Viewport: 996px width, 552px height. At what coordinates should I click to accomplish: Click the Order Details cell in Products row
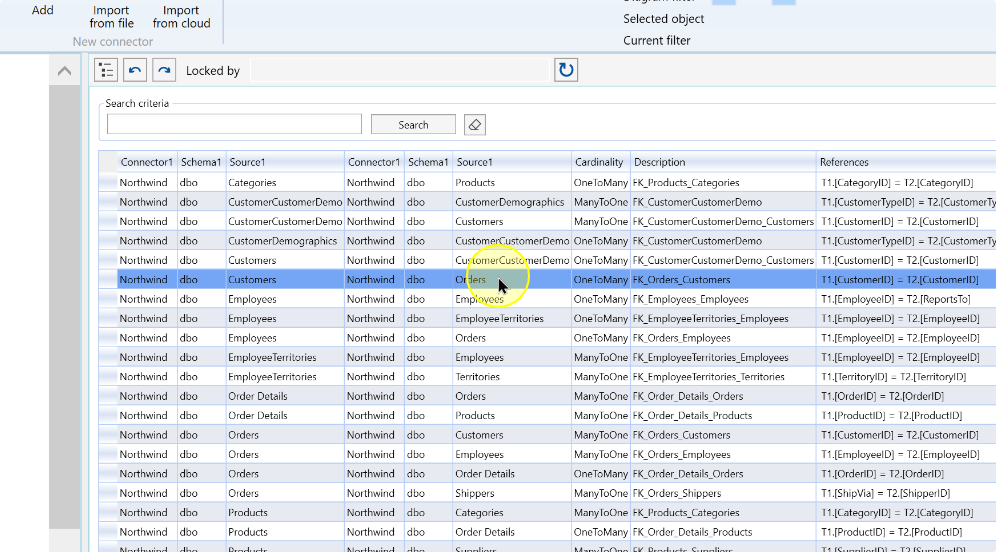[511, 532]
